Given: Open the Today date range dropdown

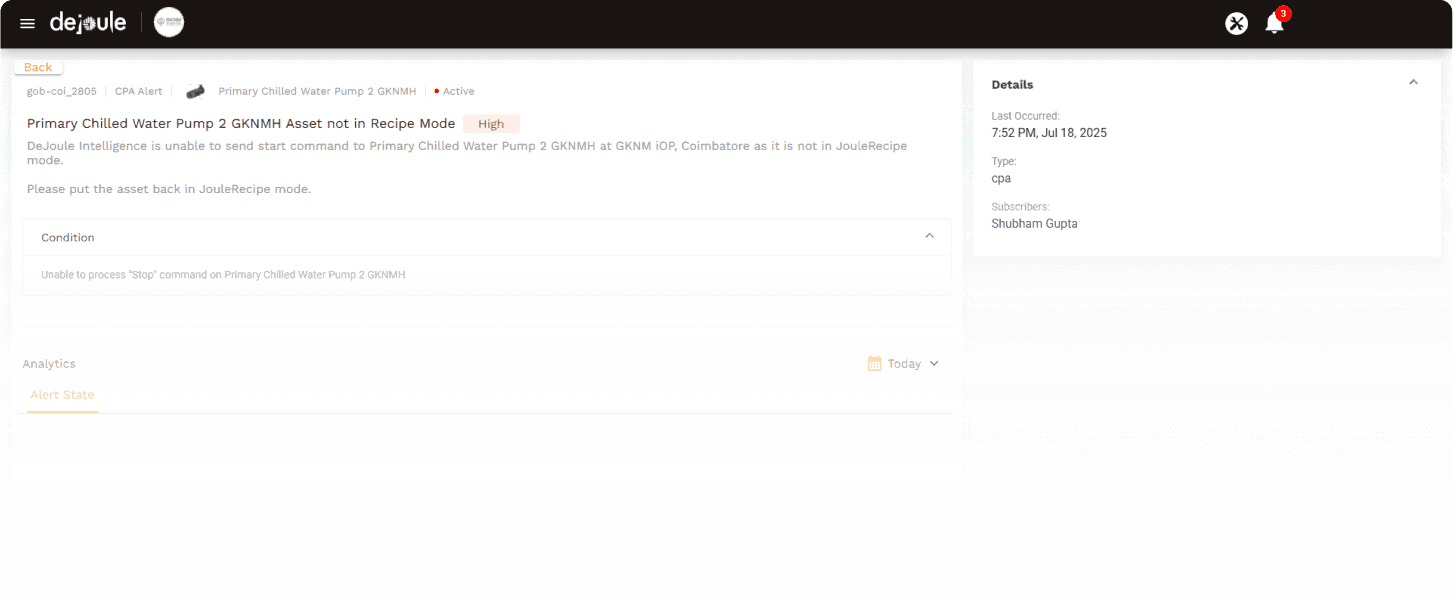Looking at the screenshot, I should click(904, 364).
